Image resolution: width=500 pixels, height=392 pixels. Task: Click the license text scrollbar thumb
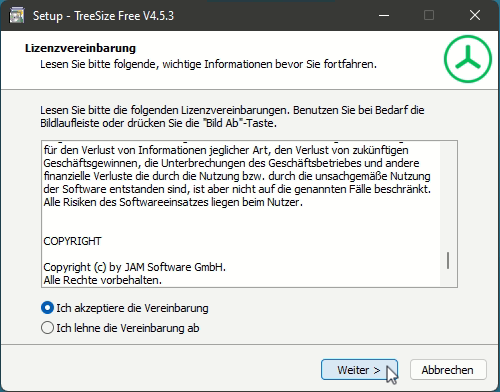pyautogui.click(x=448, y=260)
